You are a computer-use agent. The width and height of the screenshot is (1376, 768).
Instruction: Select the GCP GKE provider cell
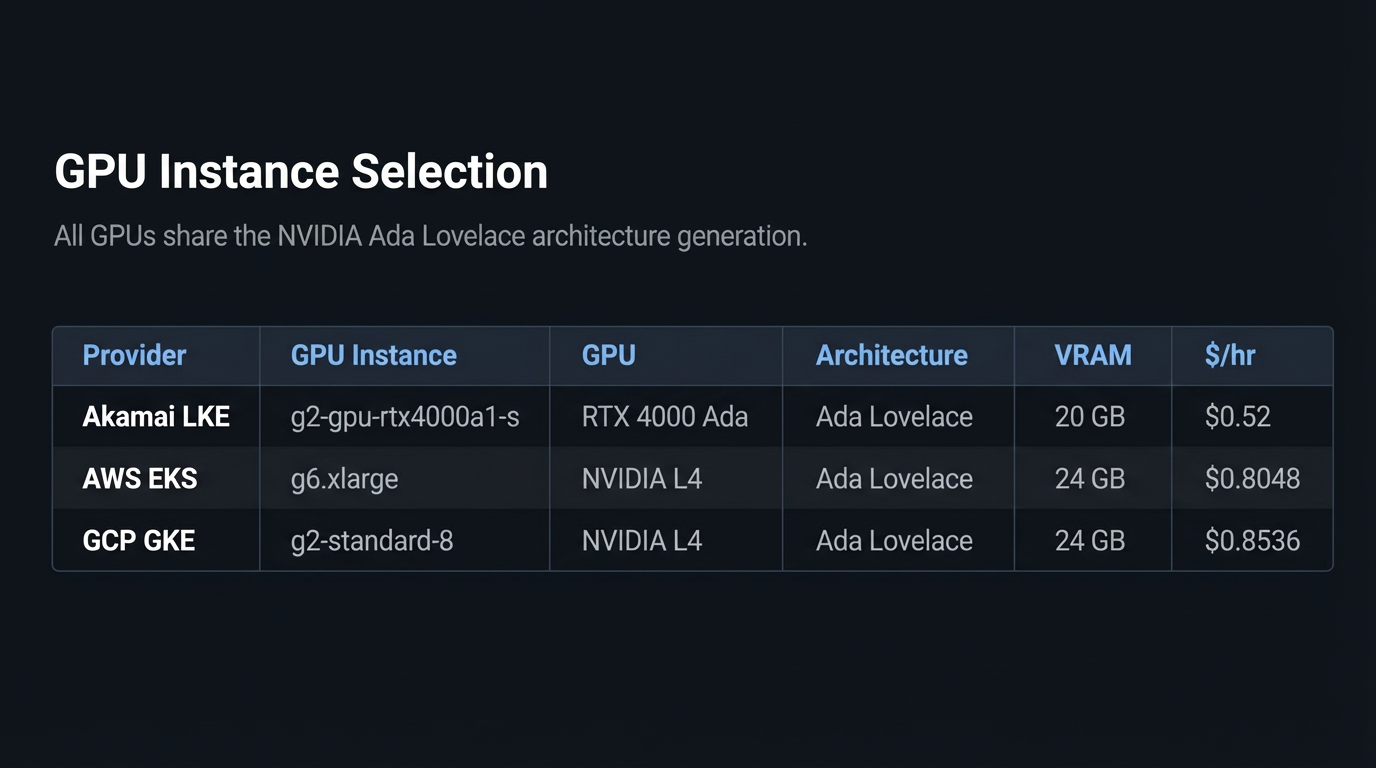(139, 540)
